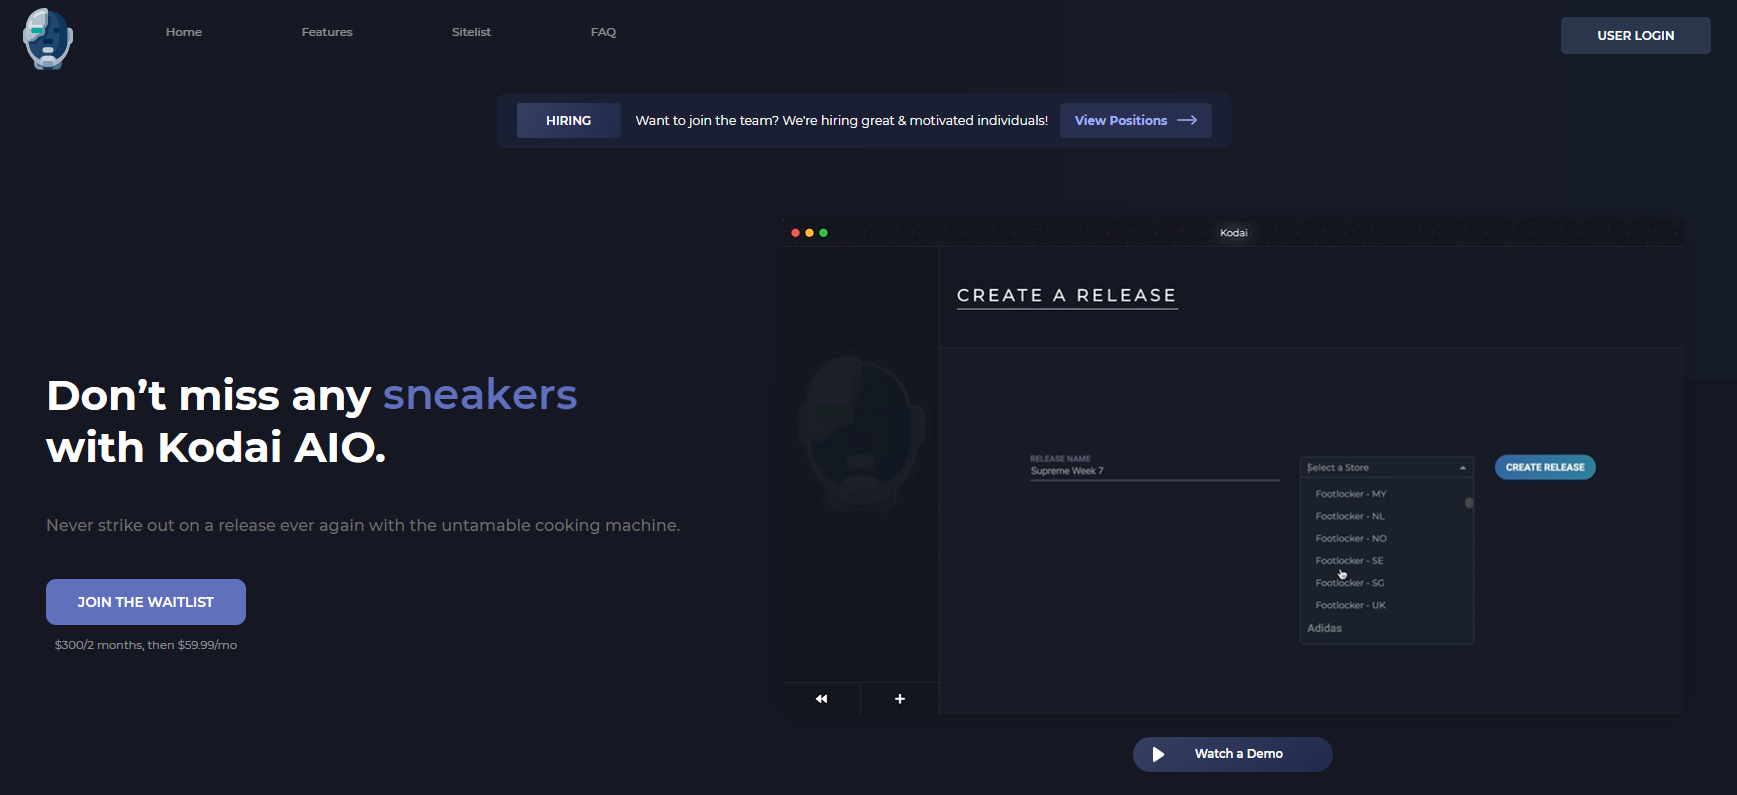This screenshot has width=1737, height=795.
Task: Click the faded robot logo in demo sidebar
Action: click(x=860, y=433)
